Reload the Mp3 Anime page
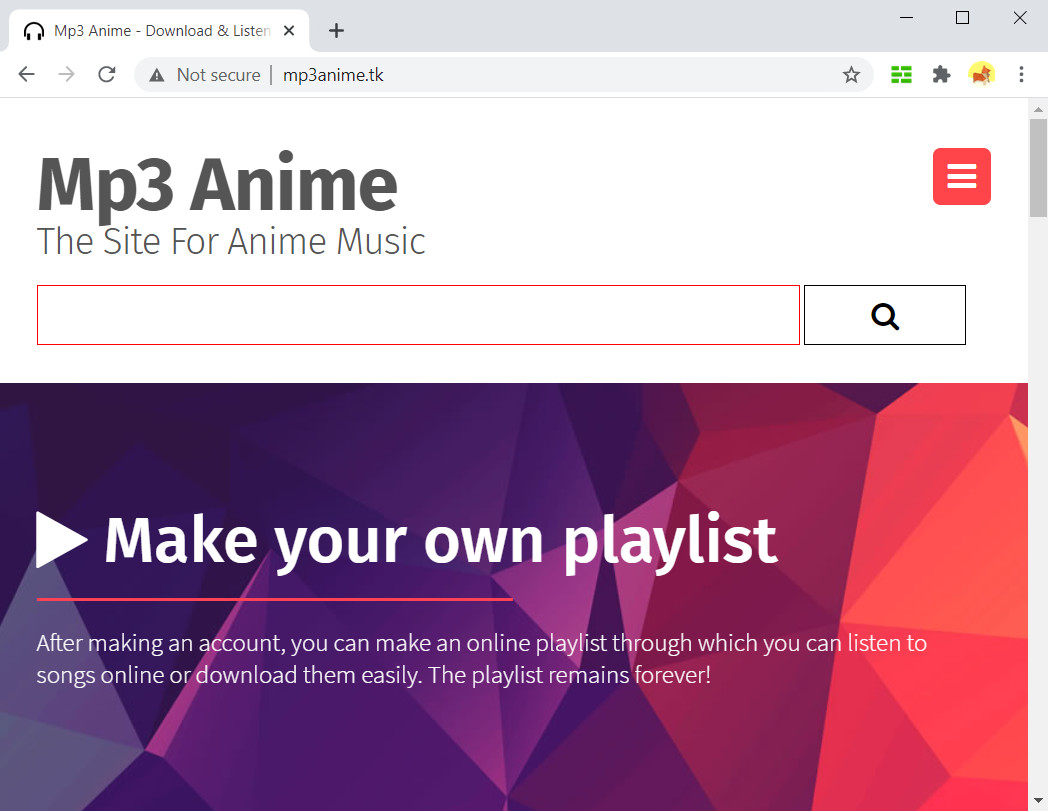This screenshot has width=1048, height=811. coord(106,74)
